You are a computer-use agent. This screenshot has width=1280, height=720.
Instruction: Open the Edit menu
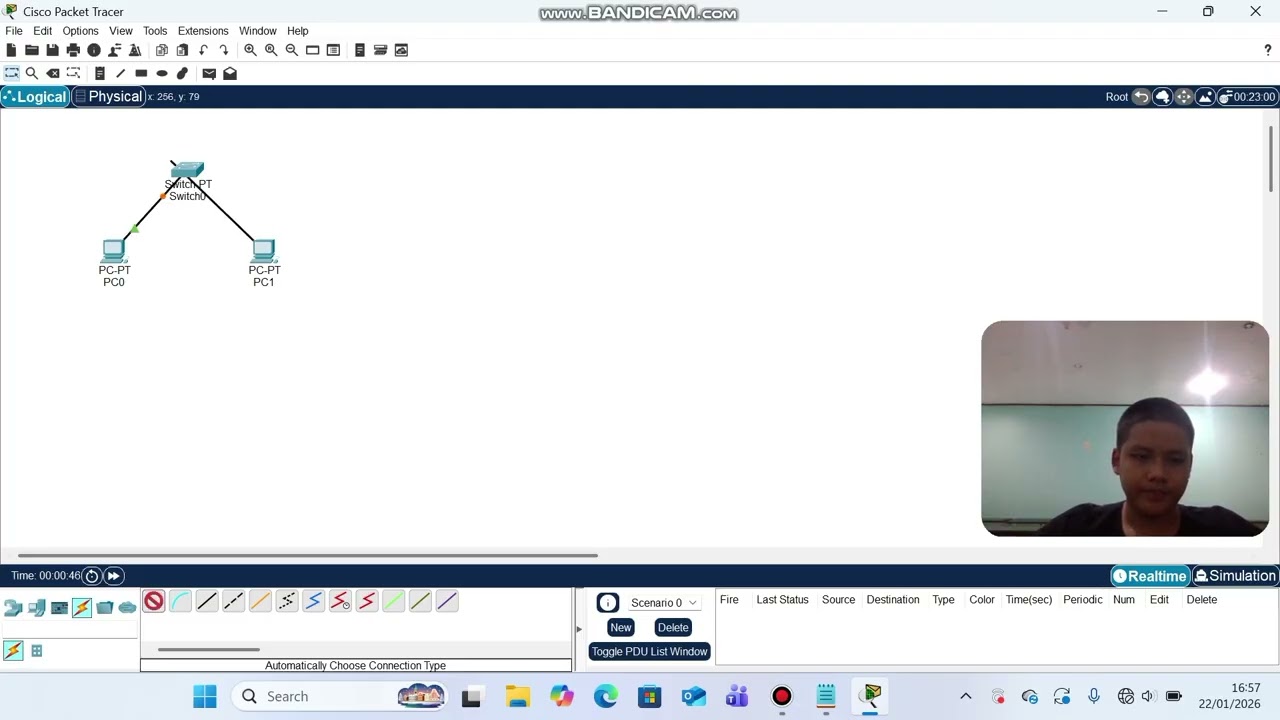[42, 31]
